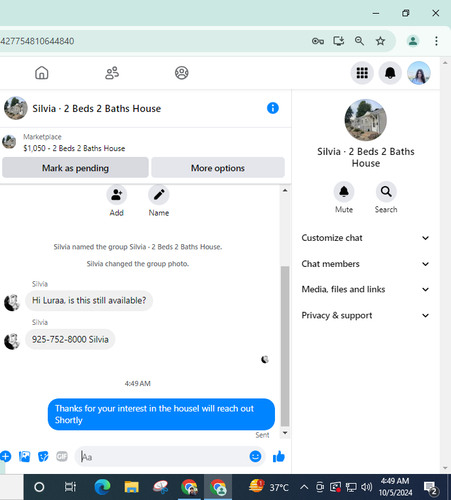Expand Privacy & support section
451x500 pixels.
(x=365, y=315)
